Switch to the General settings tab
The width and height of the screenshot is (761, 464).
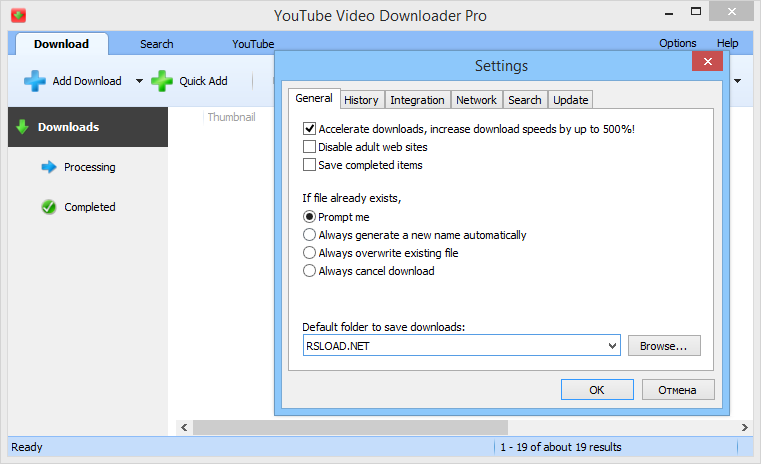[x=314, y=98]
